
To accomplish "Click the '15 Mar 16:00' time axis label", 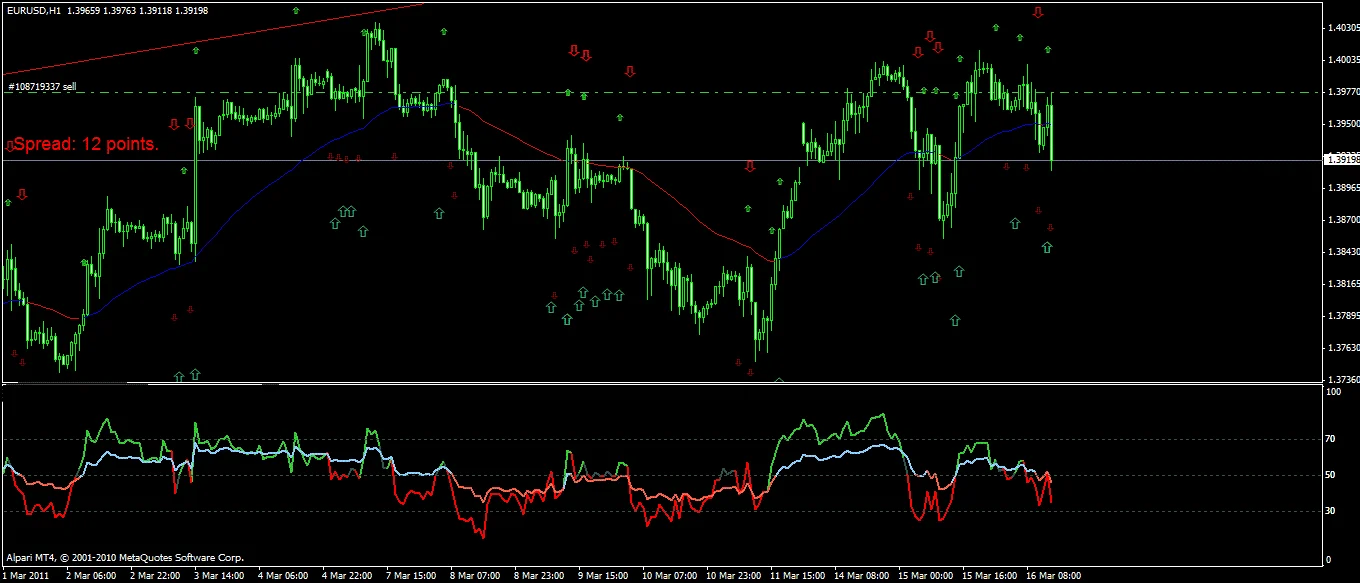I will 989,576.
